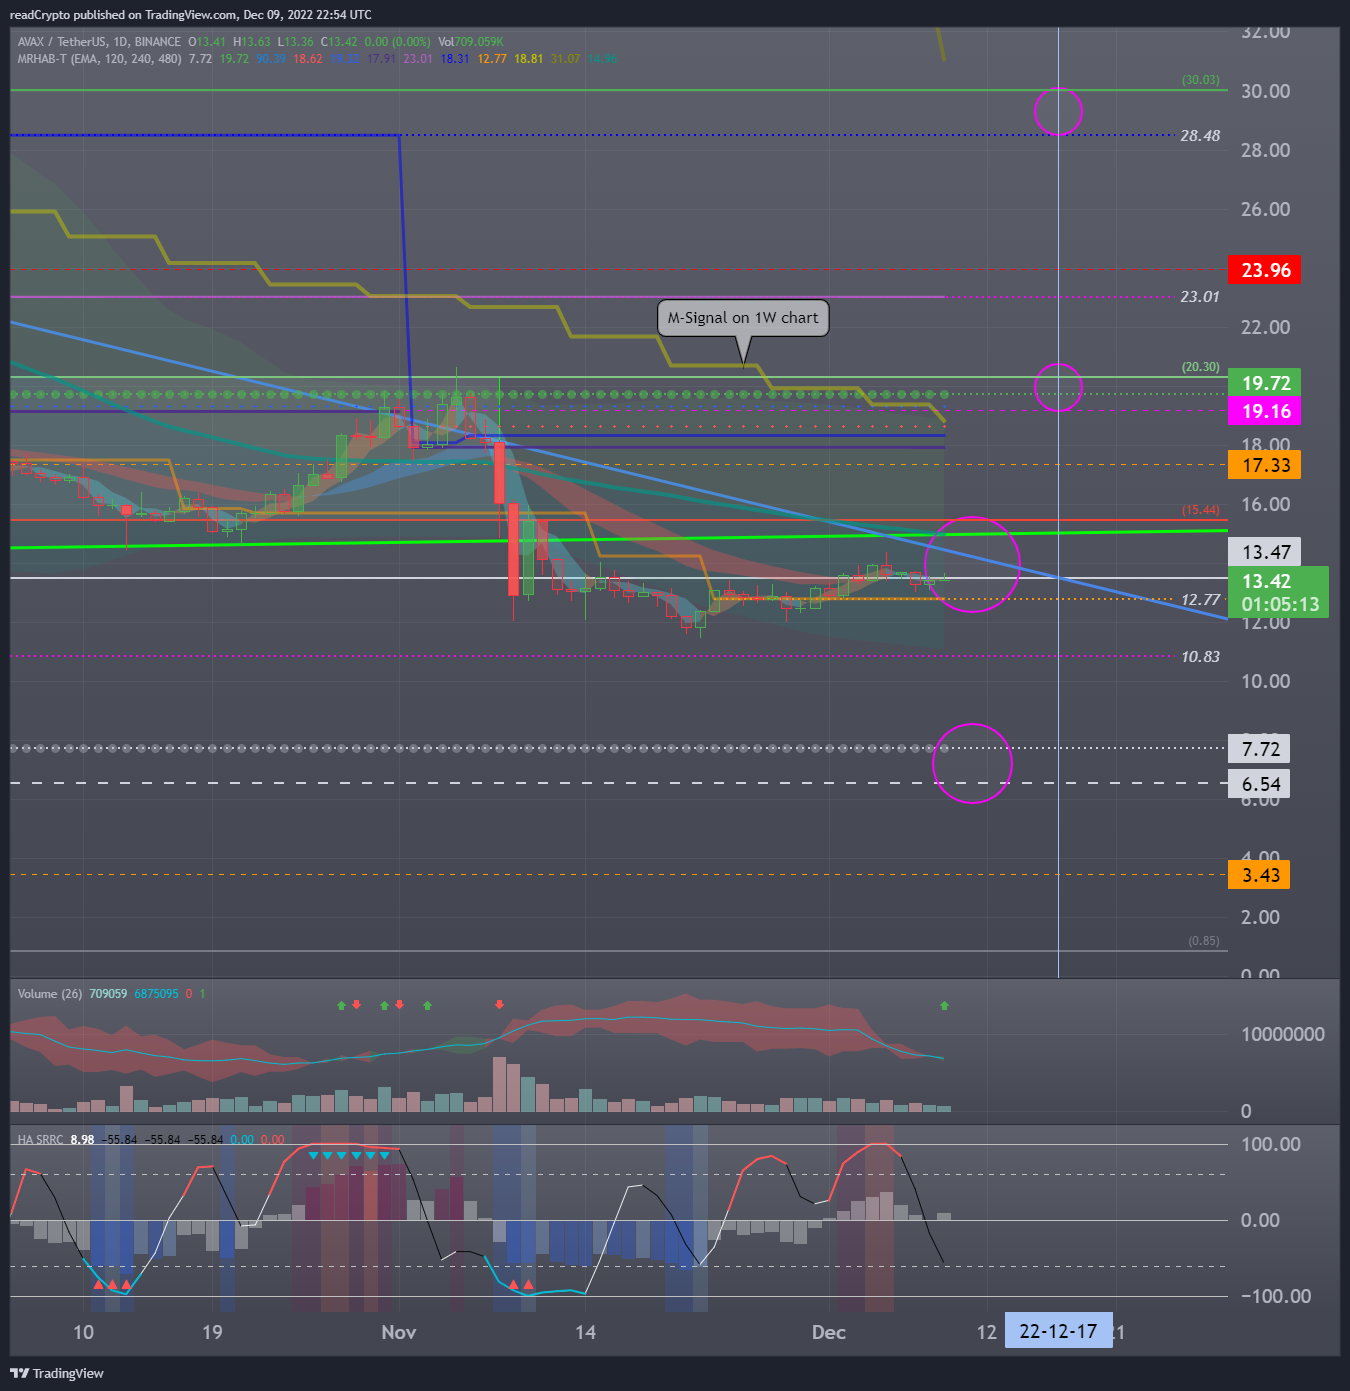Click the TradingView logo at bottom
Viewport: 1350px width, 1391px height.
click(57, 1373)
